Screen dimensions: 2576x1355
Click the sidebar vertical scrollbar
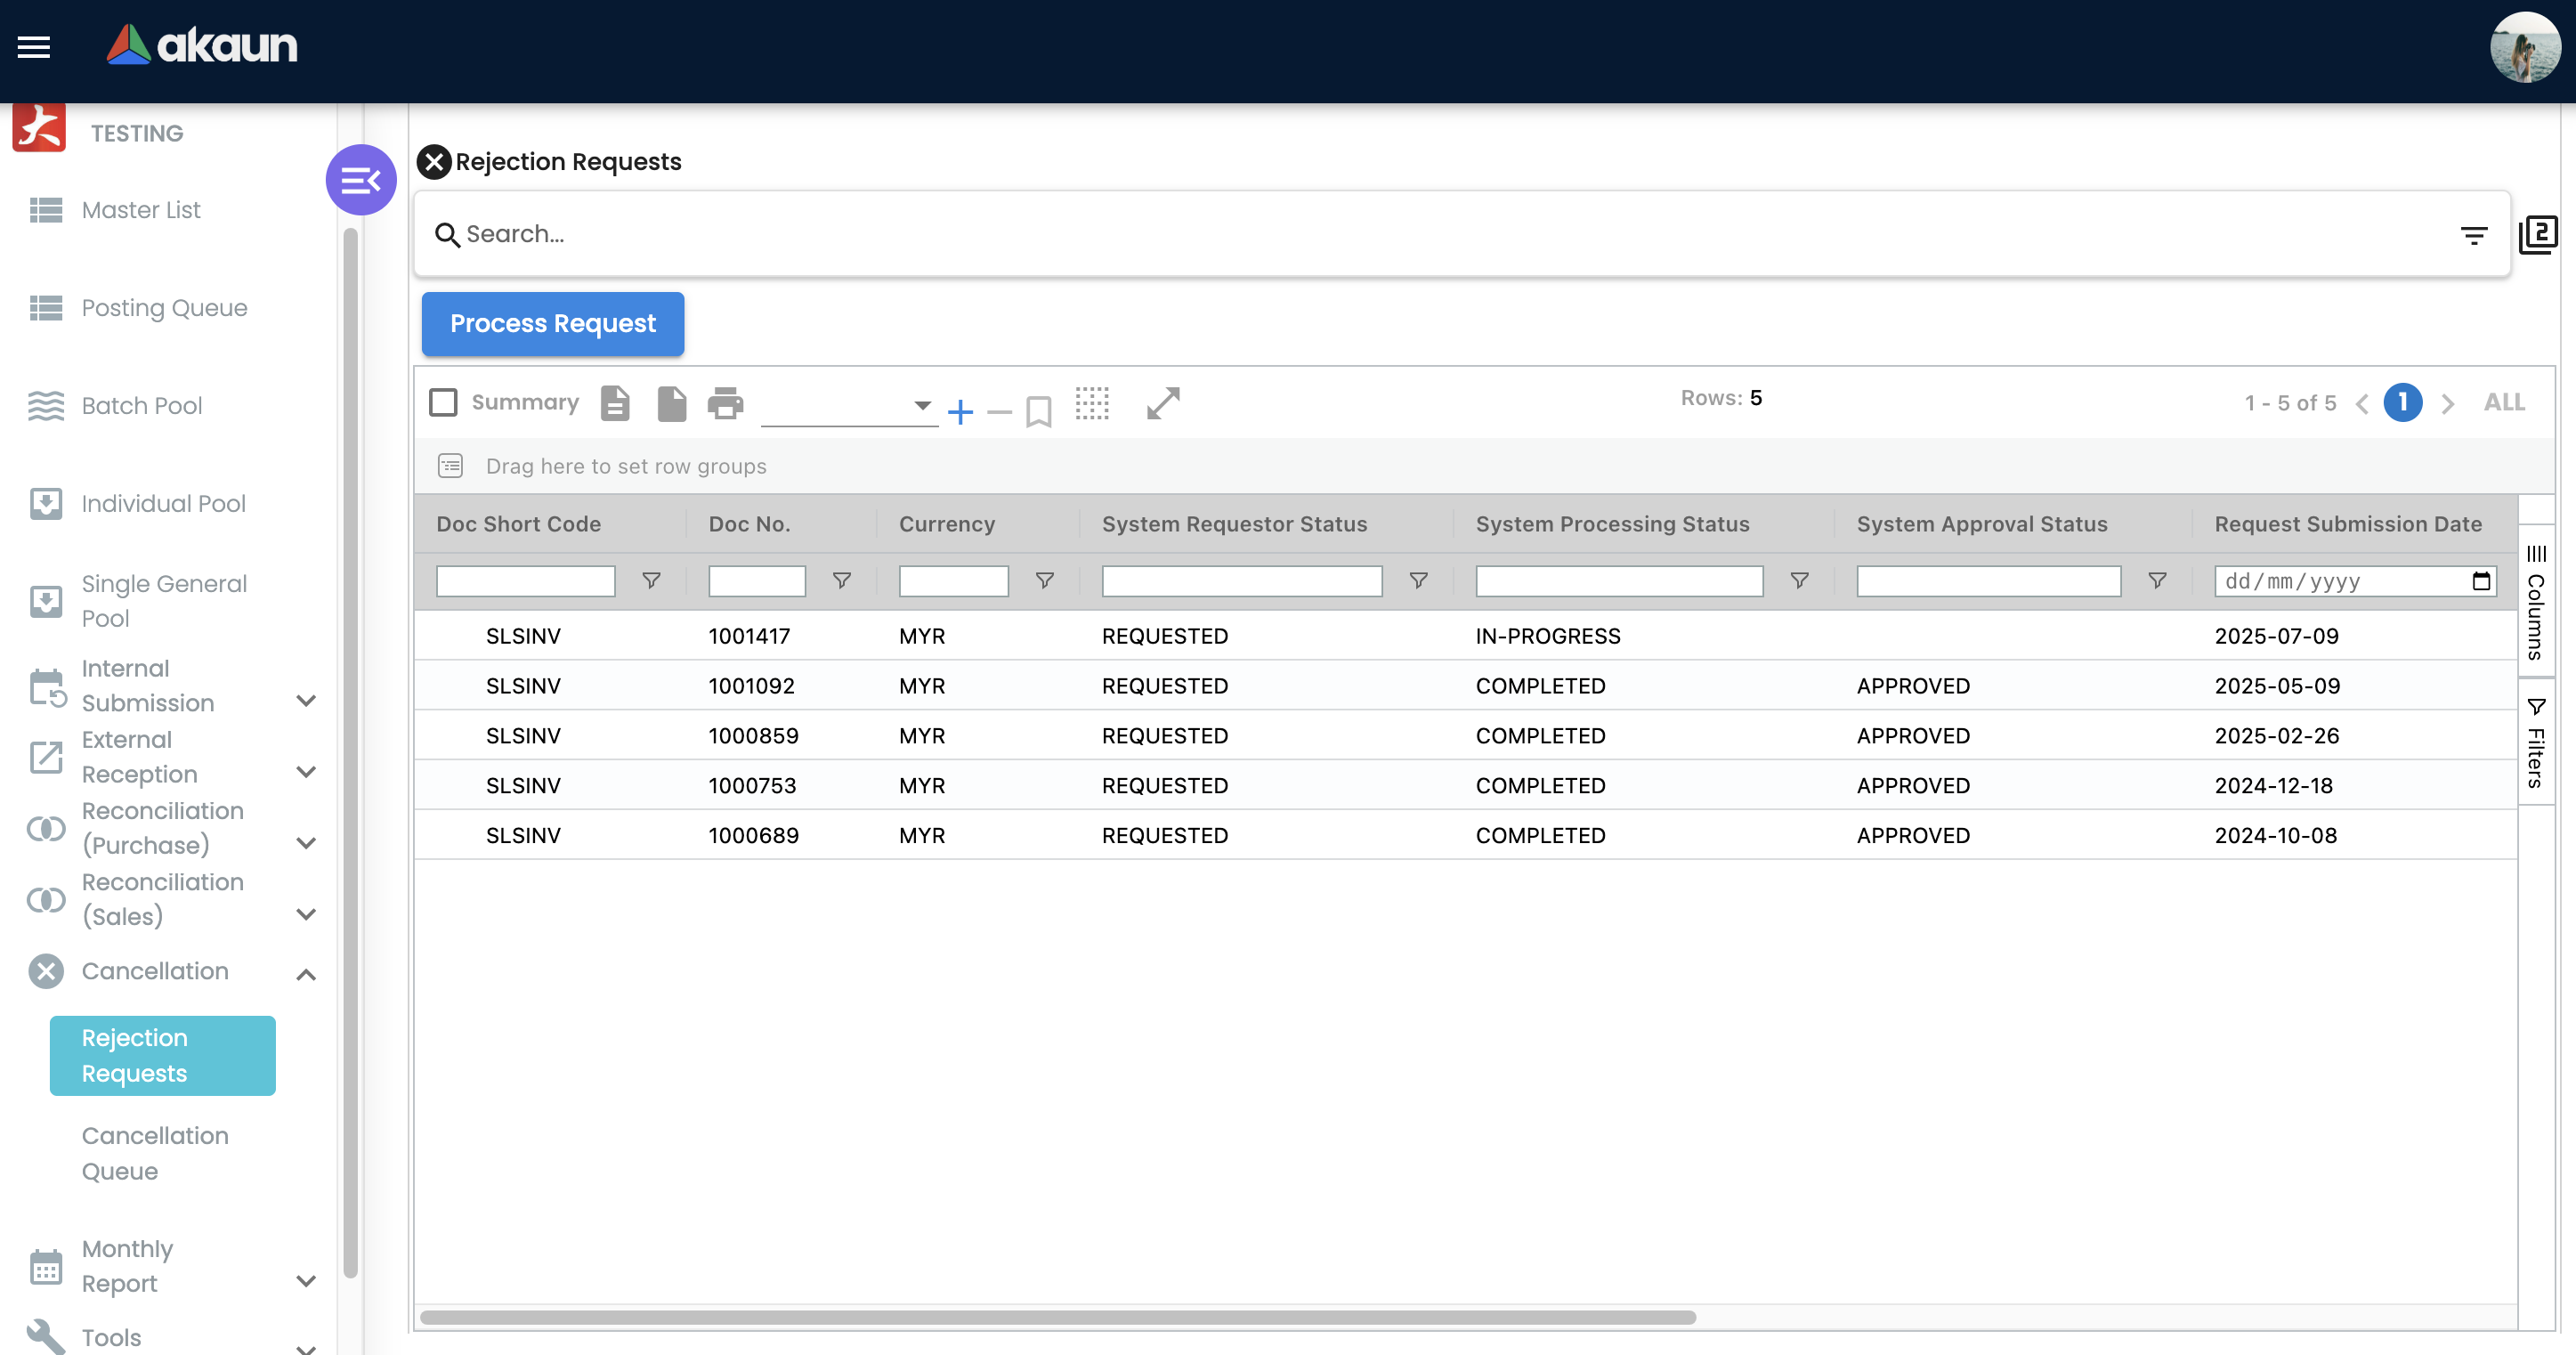(350, 752)
